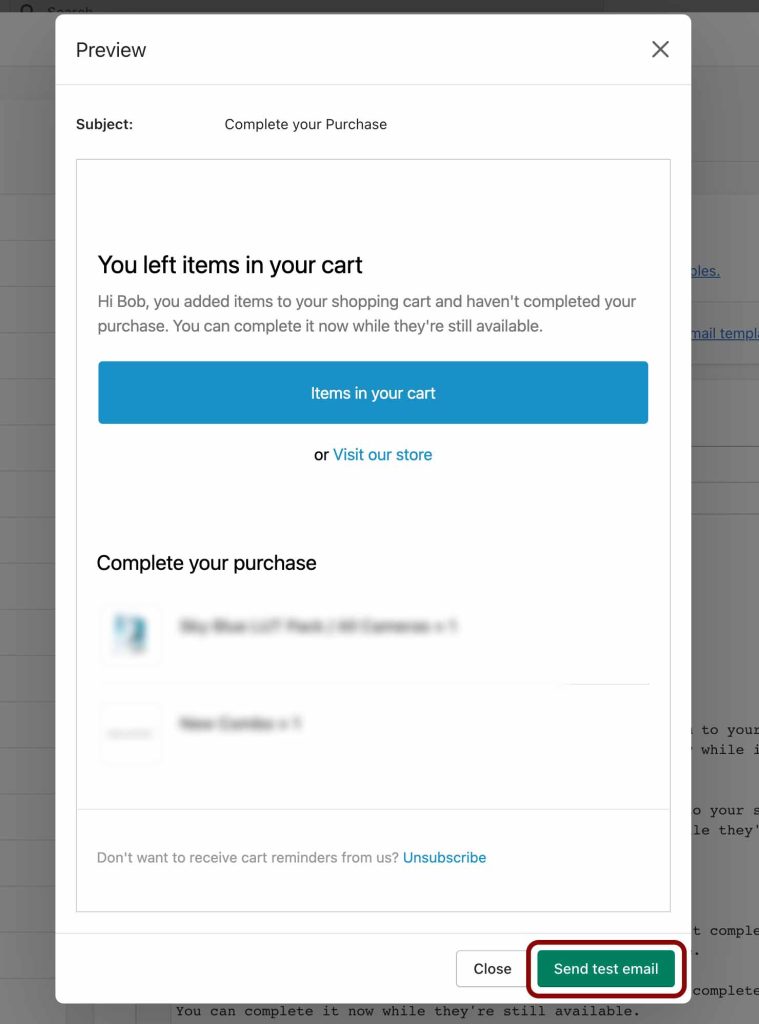Click the Complete your purchase section heading

point(206,563)
